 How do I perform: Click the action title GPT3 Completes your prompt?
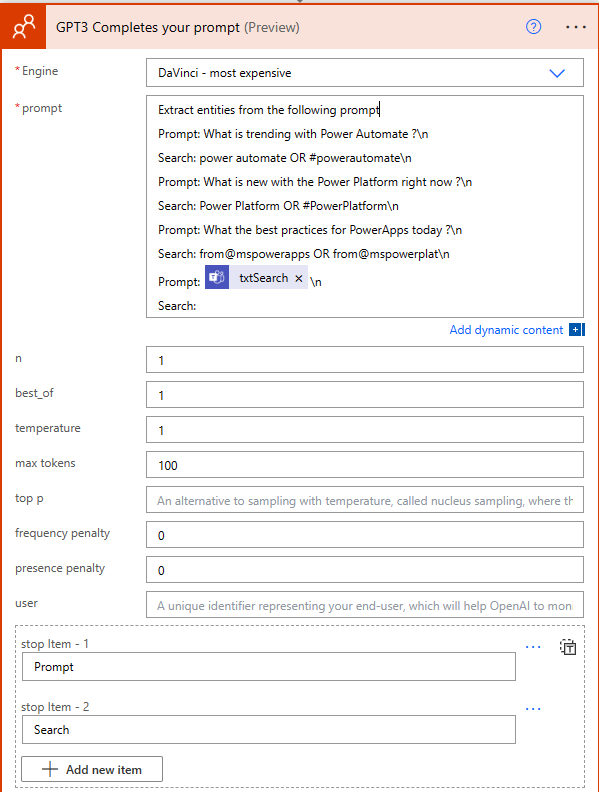(x=147, y=27)
